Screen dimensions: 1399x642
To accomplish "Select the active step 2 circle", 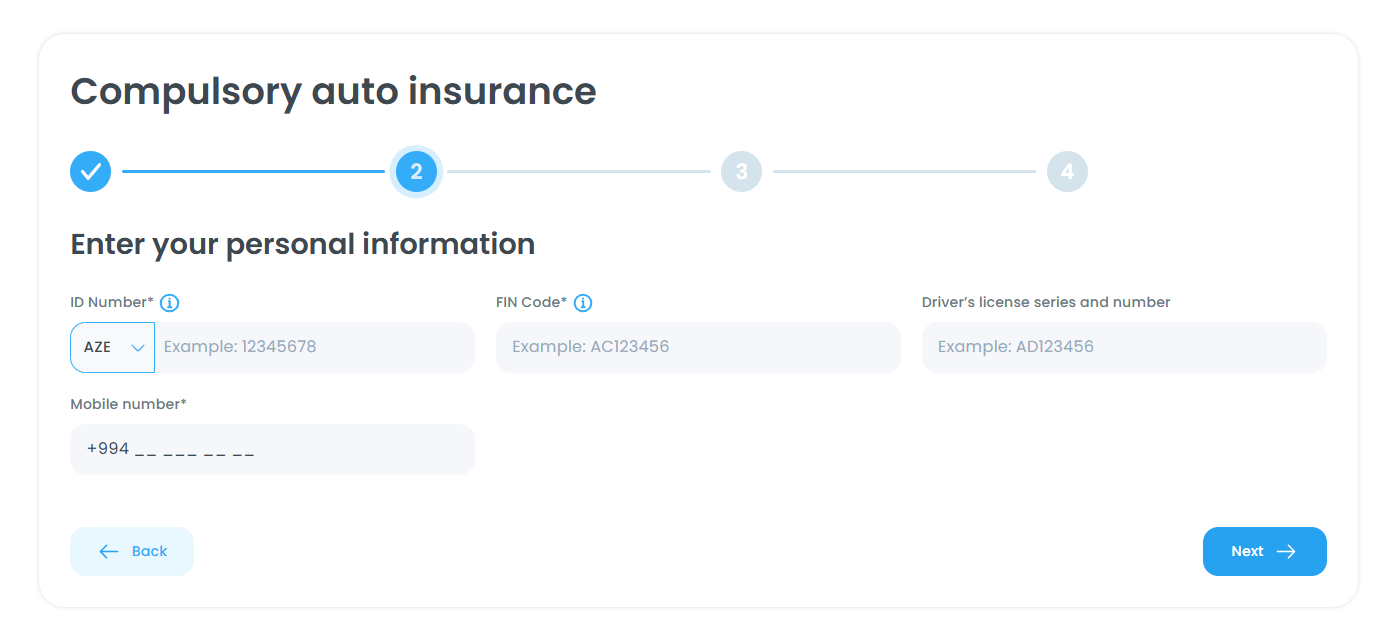I will coord(416,172).
